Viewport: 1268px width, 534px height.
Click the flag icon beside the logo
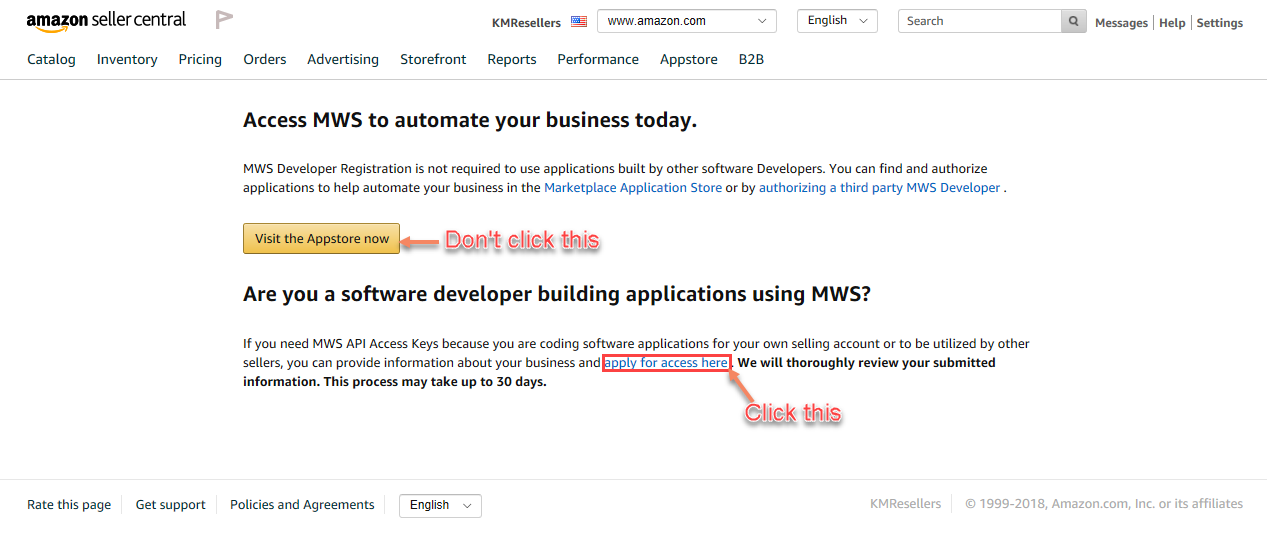[x=224, y=20]
